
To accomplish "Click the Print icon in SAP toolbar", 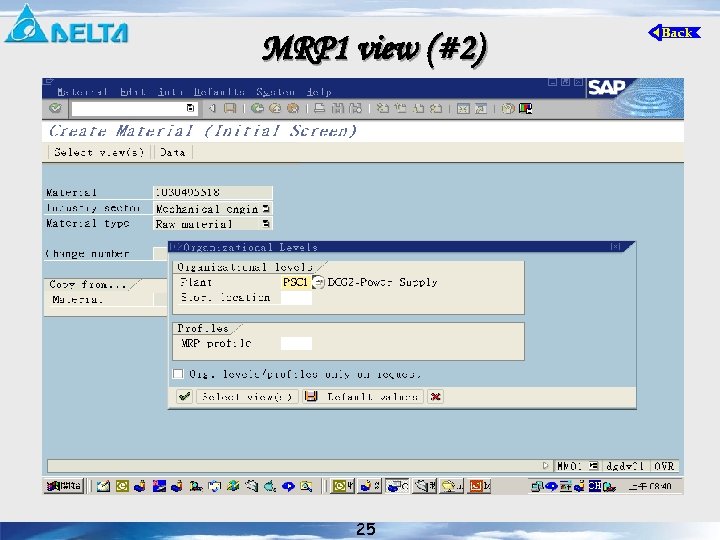I will tap(320, 108).
